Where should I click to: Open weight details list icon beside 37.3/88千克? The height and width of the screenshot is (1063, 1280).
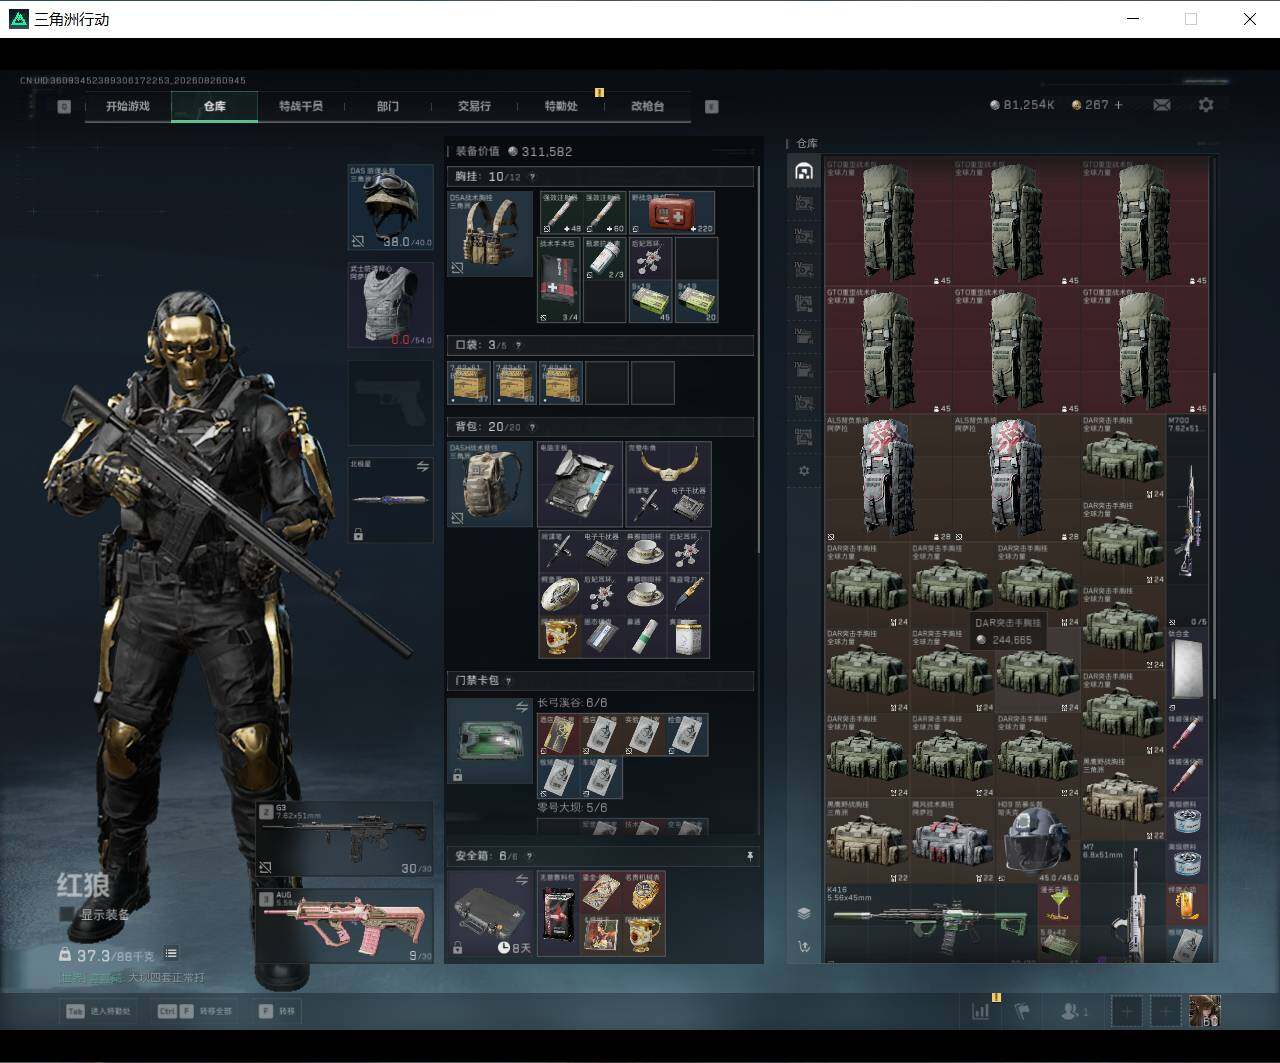point(171,954)
